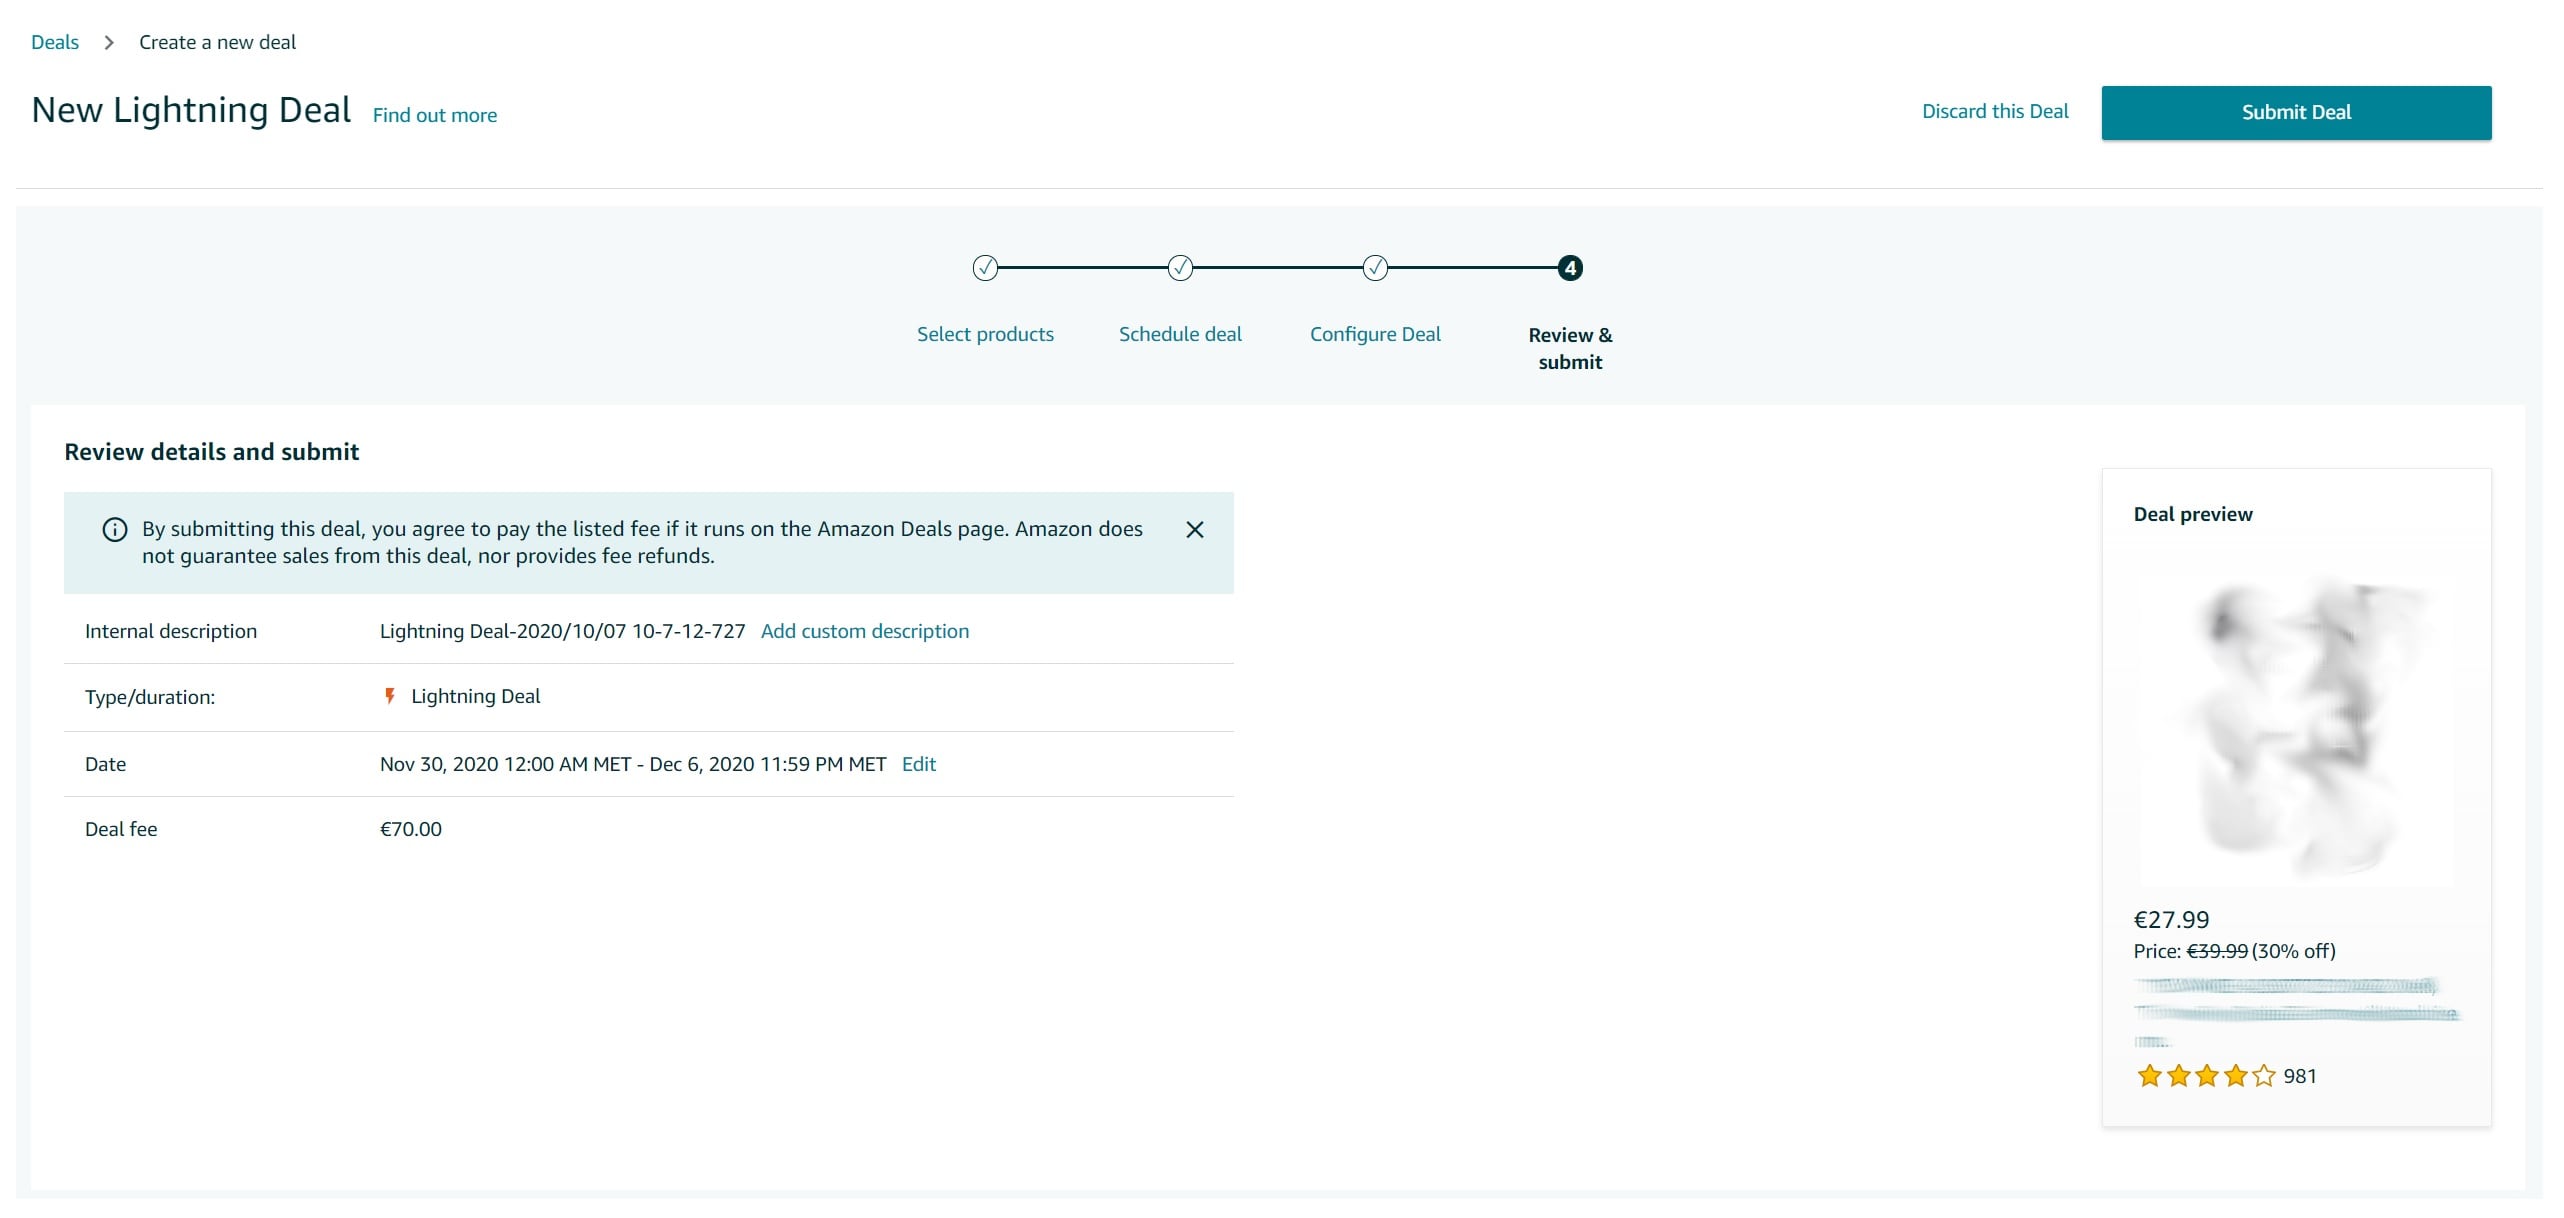The image size is (2564, 1218).
Task: Click the Review & submit step label
Action: click(1570, 348)
